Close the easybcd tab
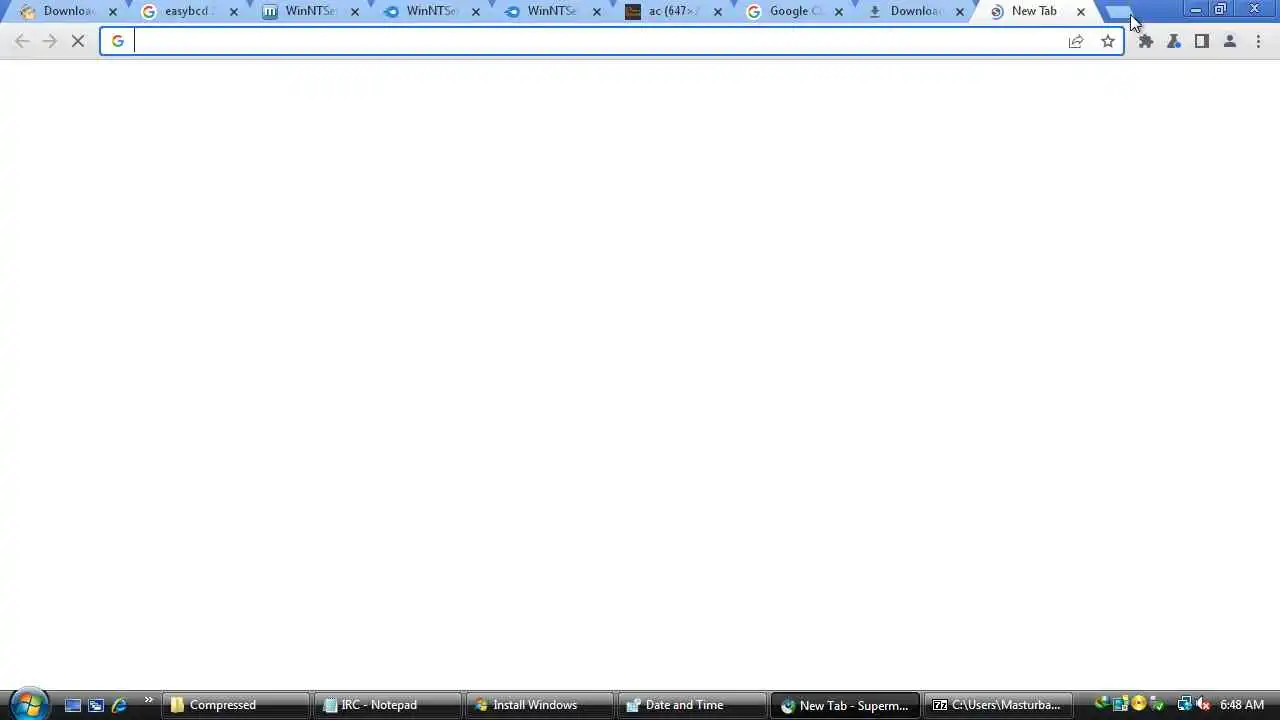Viewport: 1280px width, 720px height. 234,12
